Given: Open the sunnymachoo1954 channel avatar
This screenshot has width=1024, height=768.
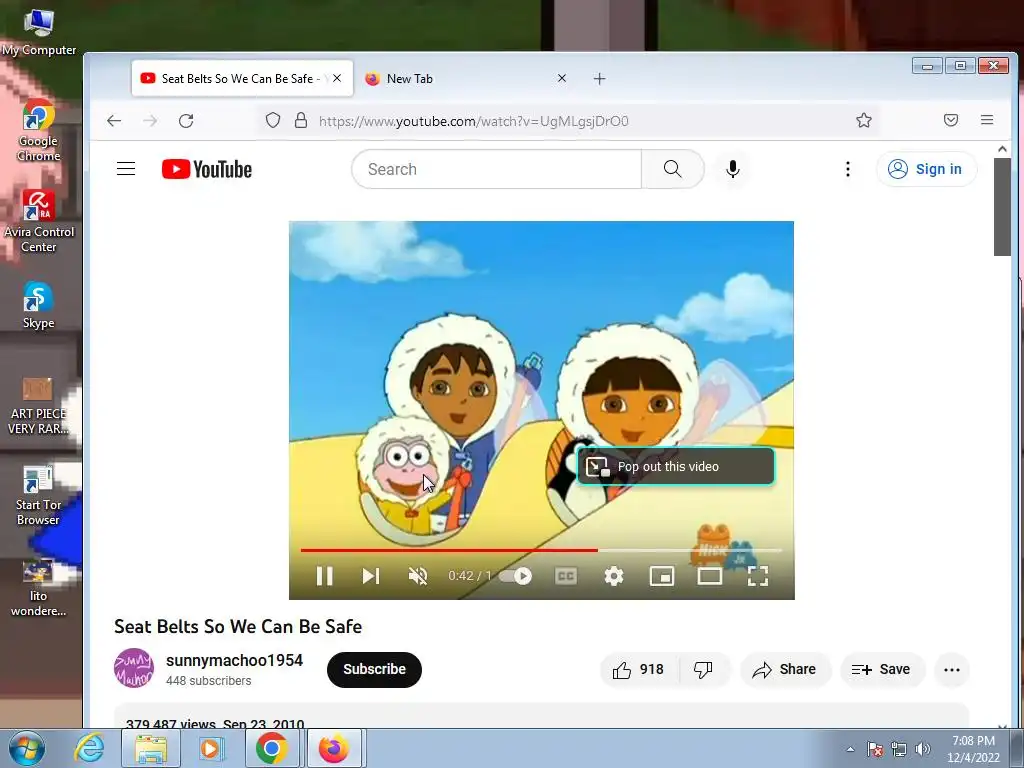Looking at the screenshot, I should pyautogui.click(x=134, y=668).
